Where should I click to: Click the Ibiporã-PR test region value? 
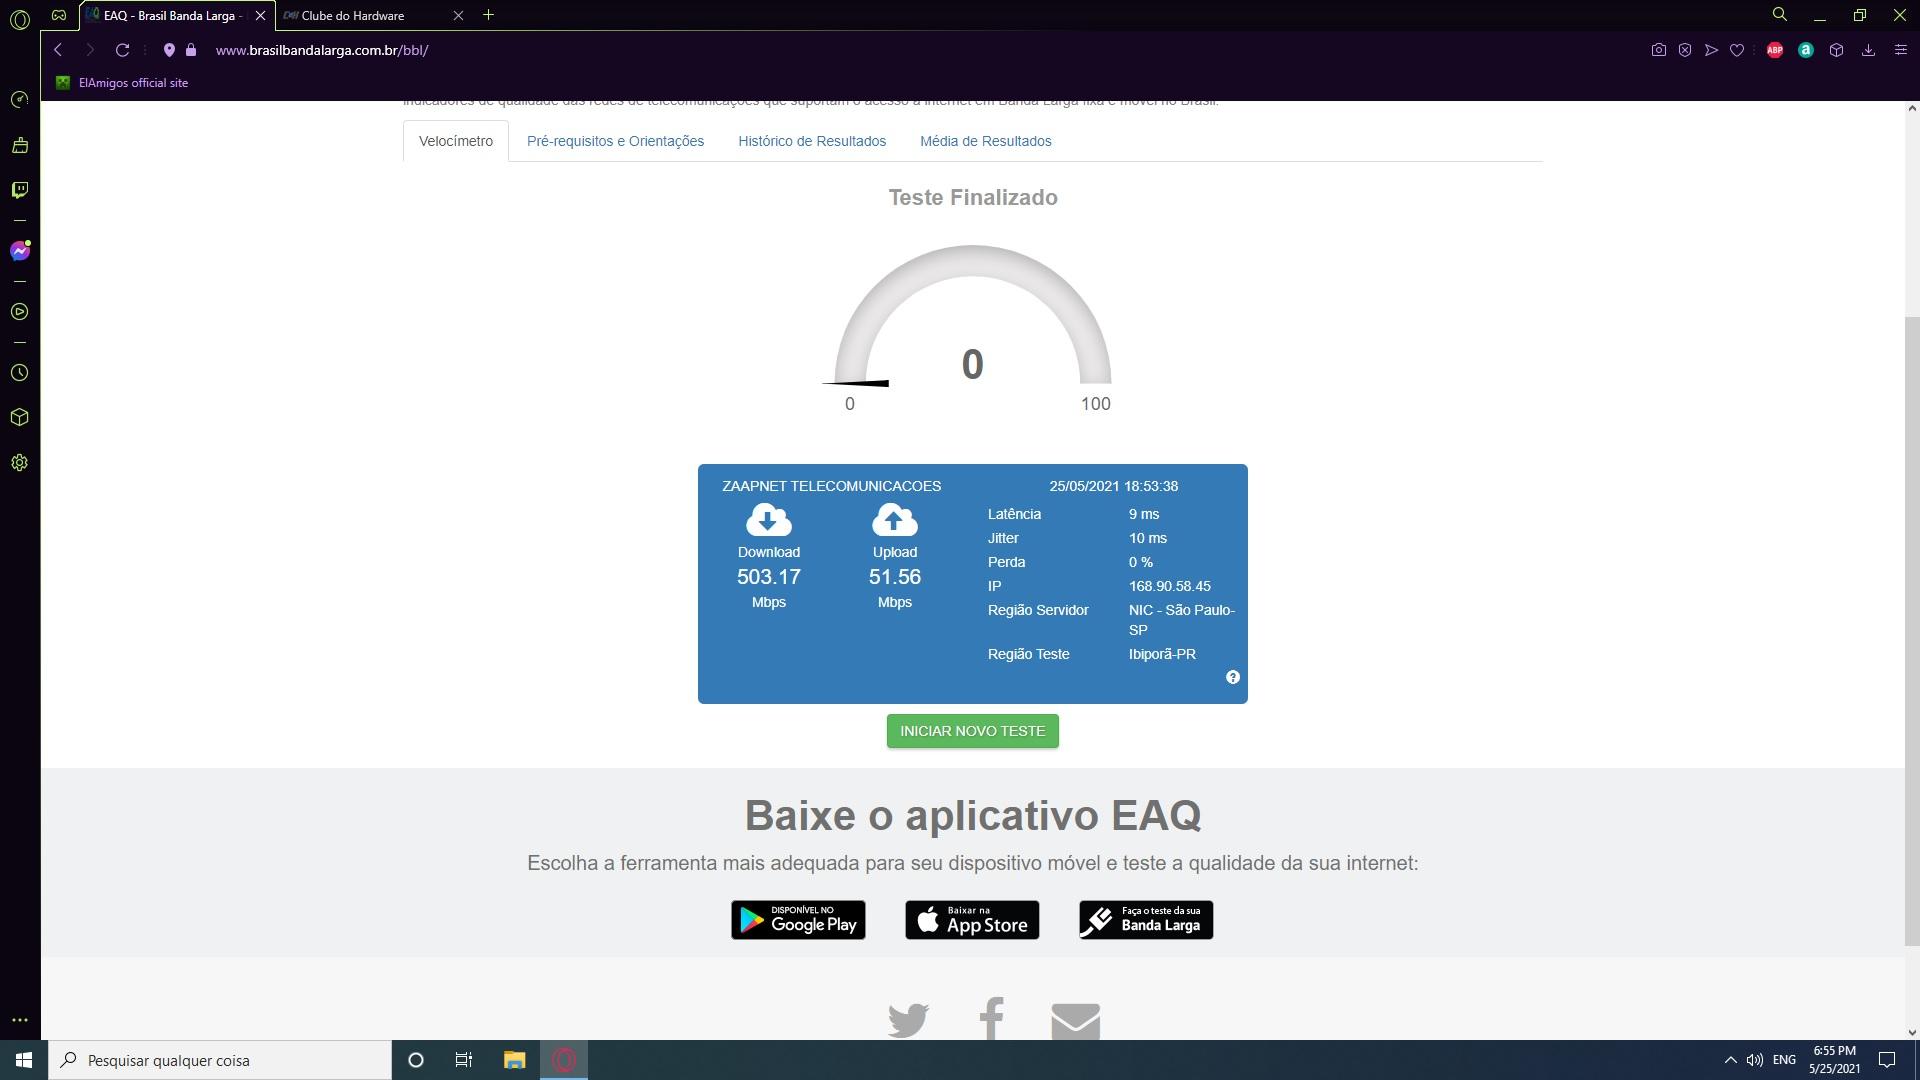click(x=1162, y=654)
